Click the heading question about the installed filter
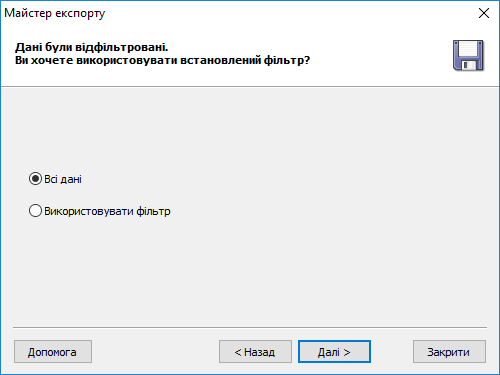Image resolution: width=500 pixels, height=375 pixels. tap(162, 61)
